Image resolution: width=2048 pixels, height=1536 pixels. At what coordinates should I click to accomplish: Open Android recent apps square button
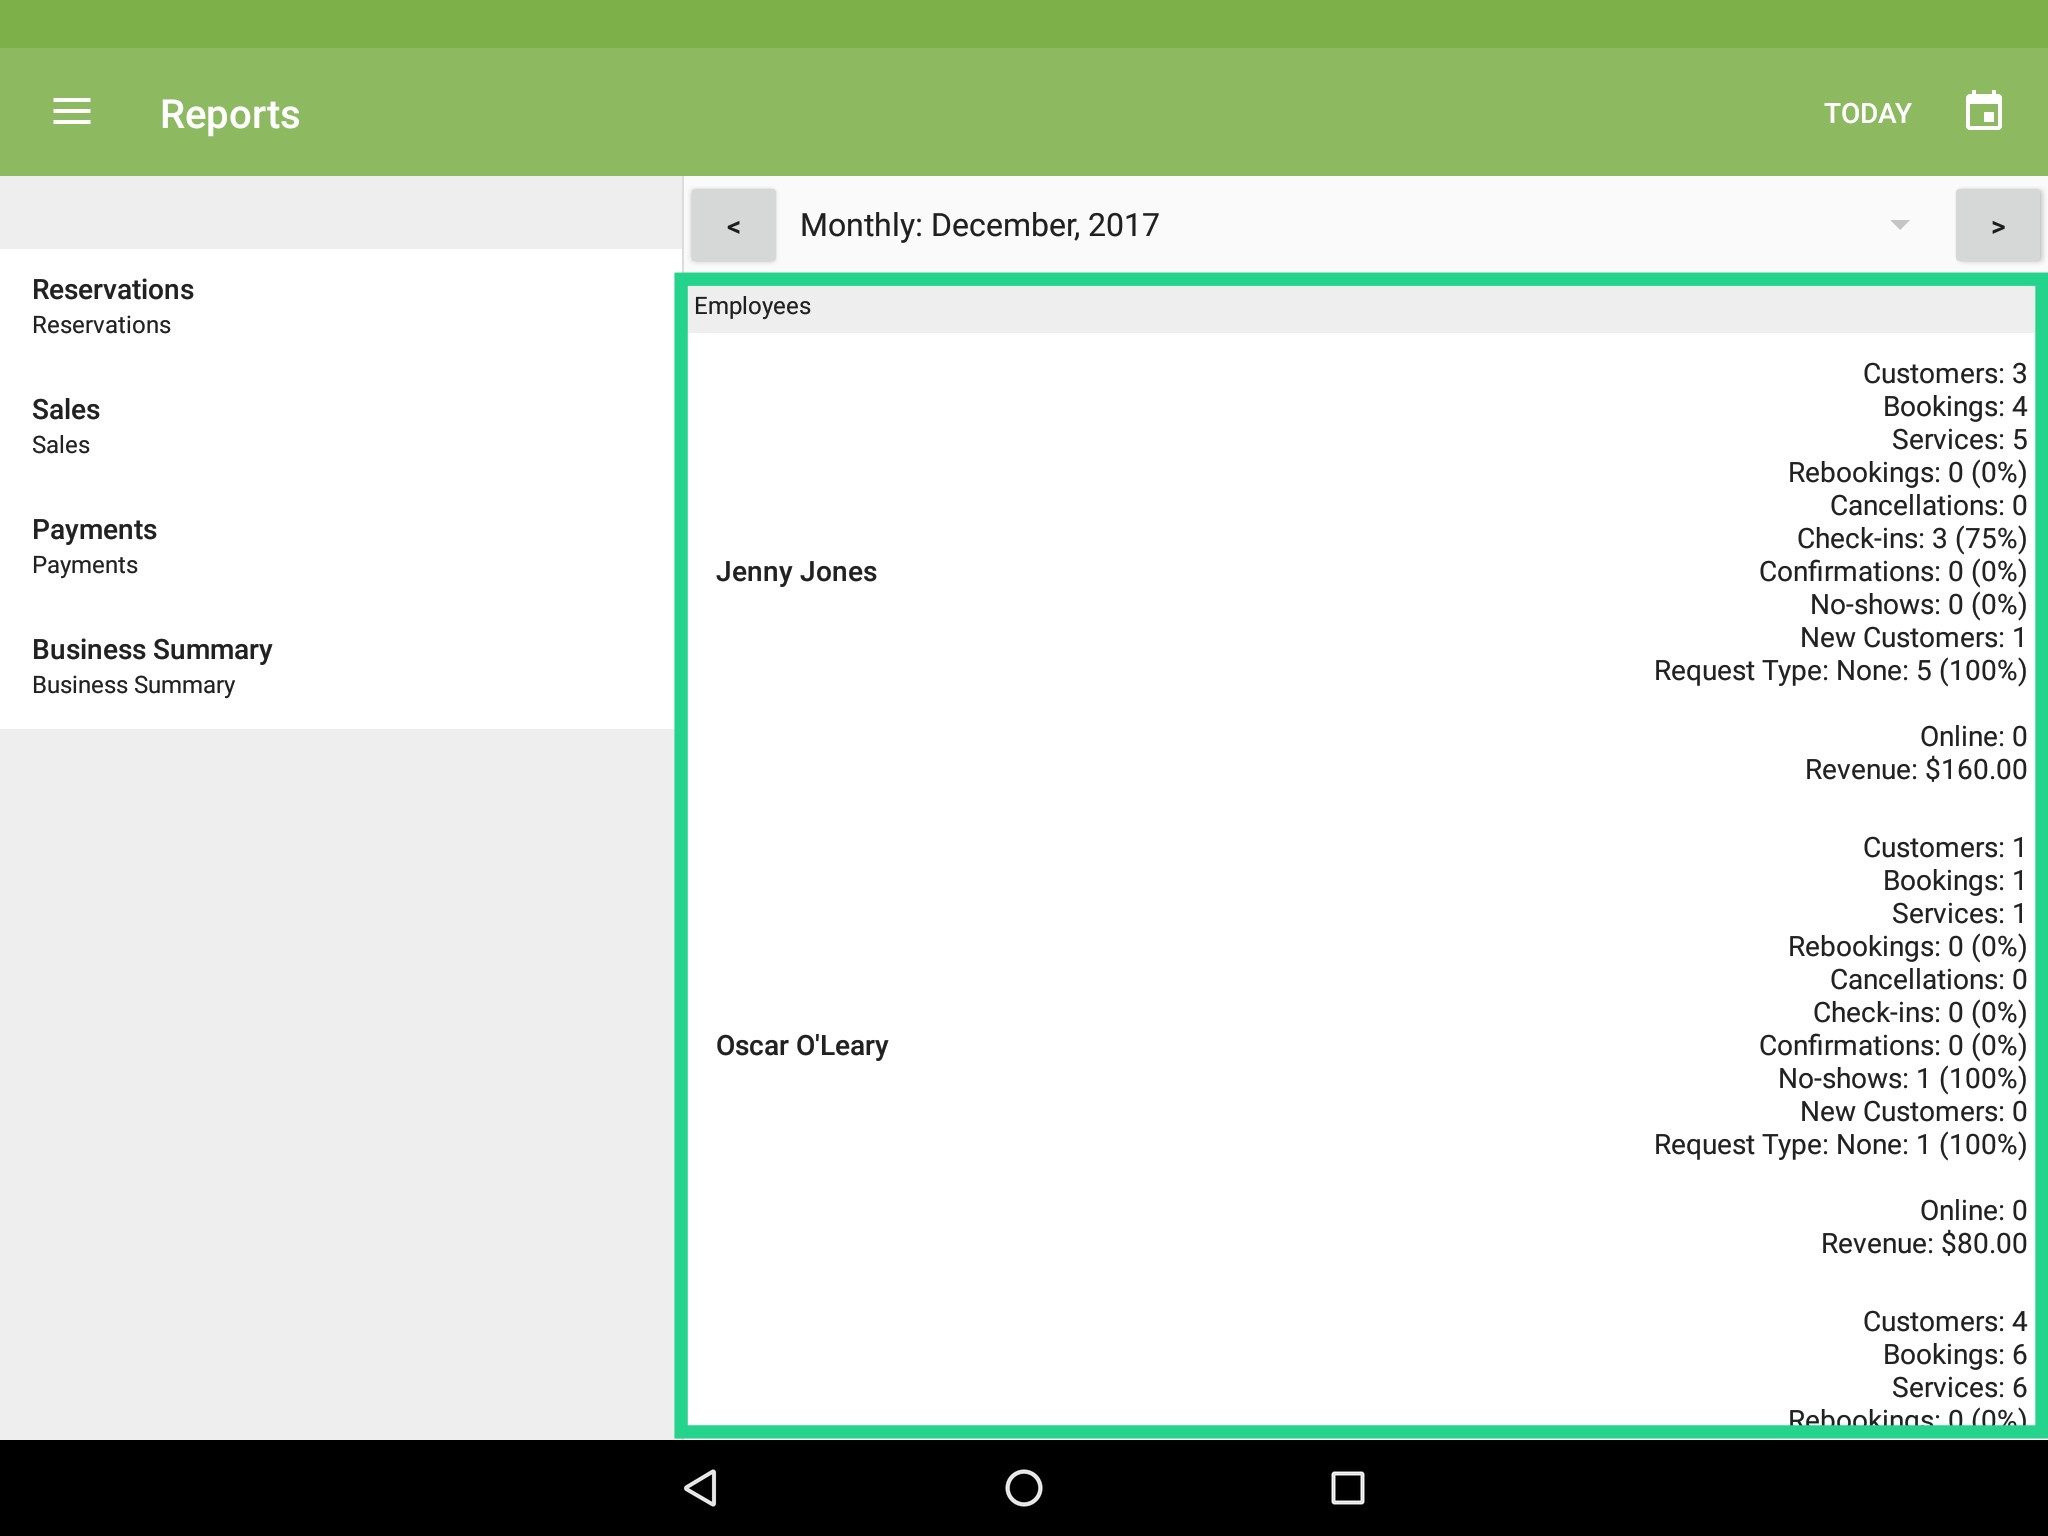(1347, 1487)
